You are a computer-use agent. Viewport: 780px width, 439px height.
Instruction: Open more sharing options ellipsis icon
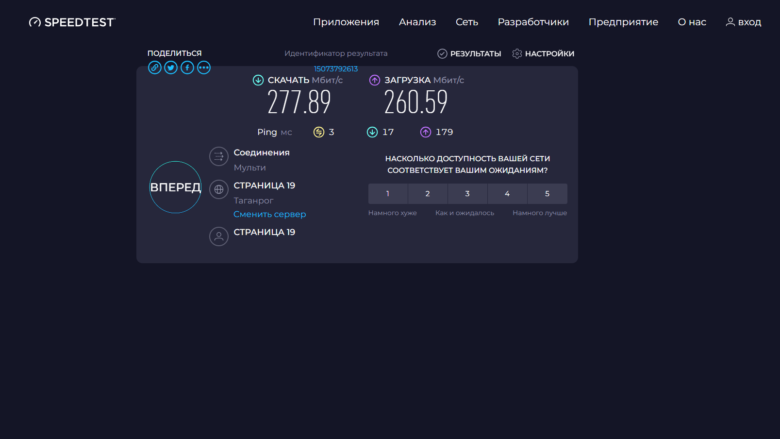pos(203,68)
